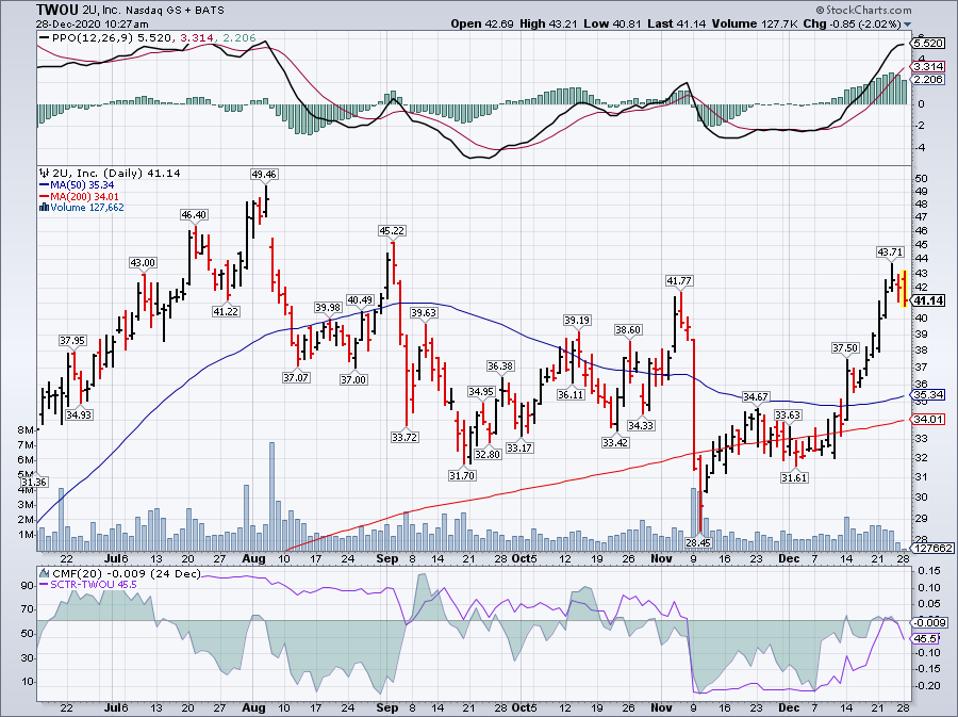Click the 34.93 low price label
Image resolution: width=958 pixels, height=717 pixels.
(x=79, y=415)
